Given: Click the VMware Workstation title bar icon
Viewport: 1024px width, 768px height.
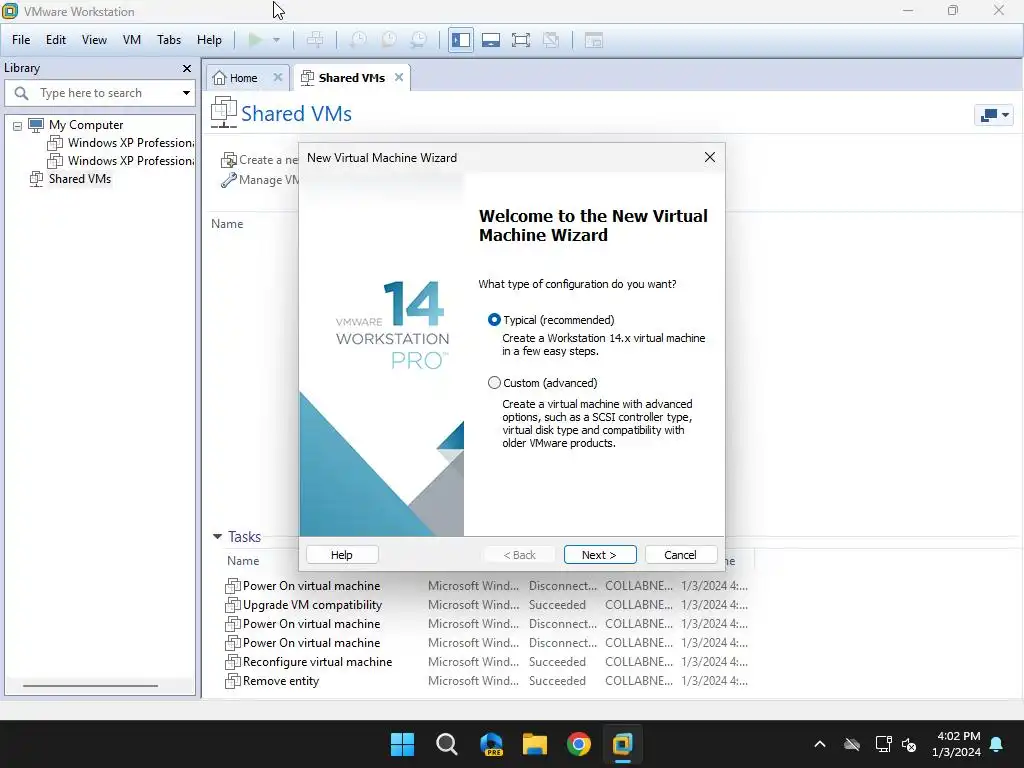Looking at the screenshot, I should [10, 11].
